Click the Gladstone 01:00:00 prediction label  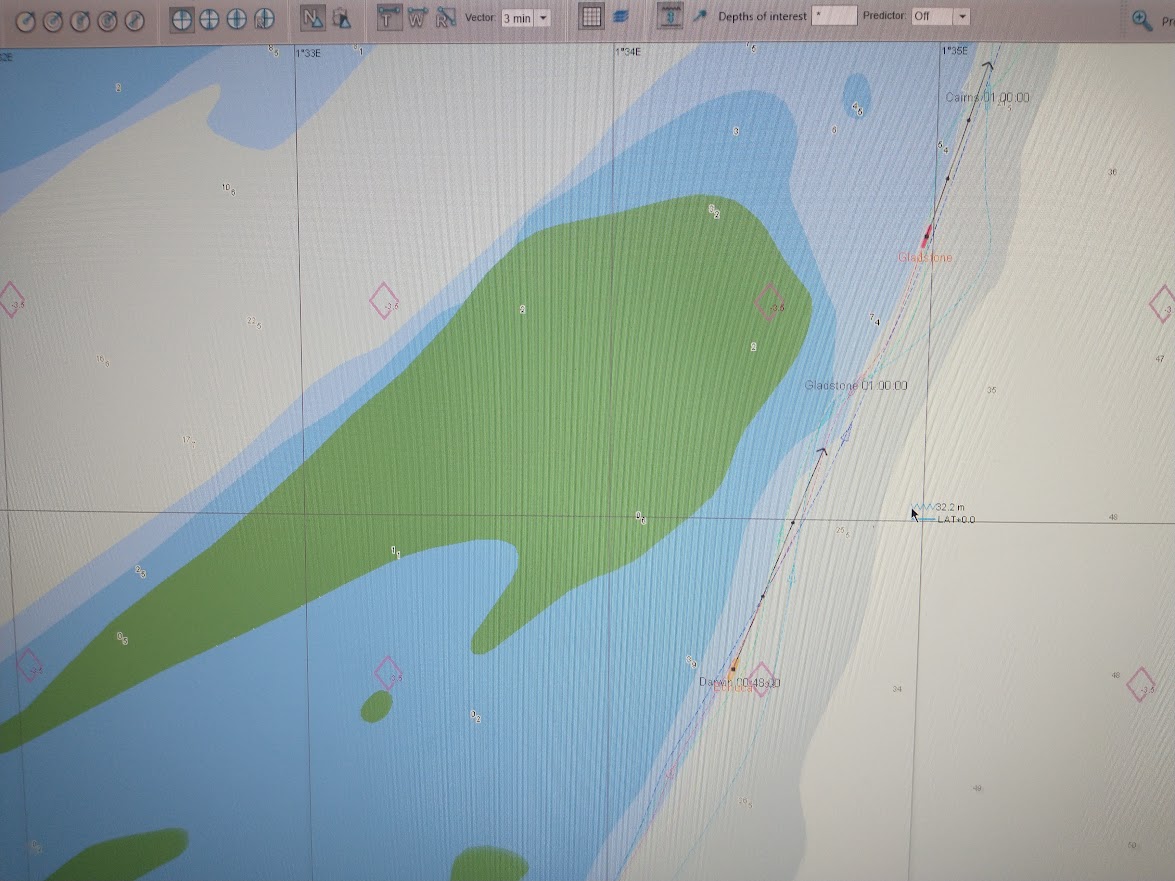[x=856, y=385]
